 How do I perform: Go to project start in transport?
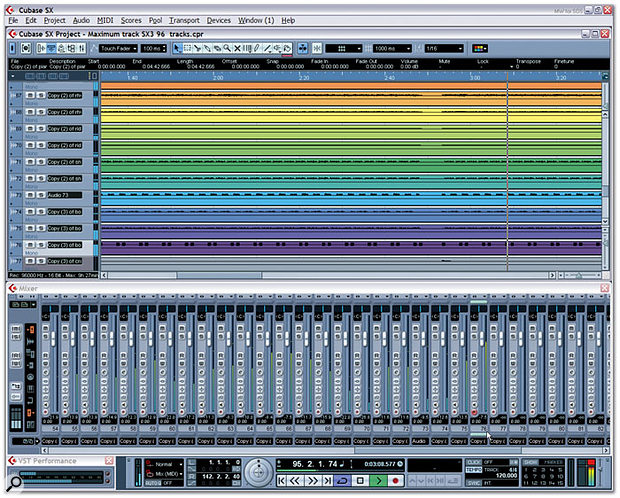(x=281, y=481)
